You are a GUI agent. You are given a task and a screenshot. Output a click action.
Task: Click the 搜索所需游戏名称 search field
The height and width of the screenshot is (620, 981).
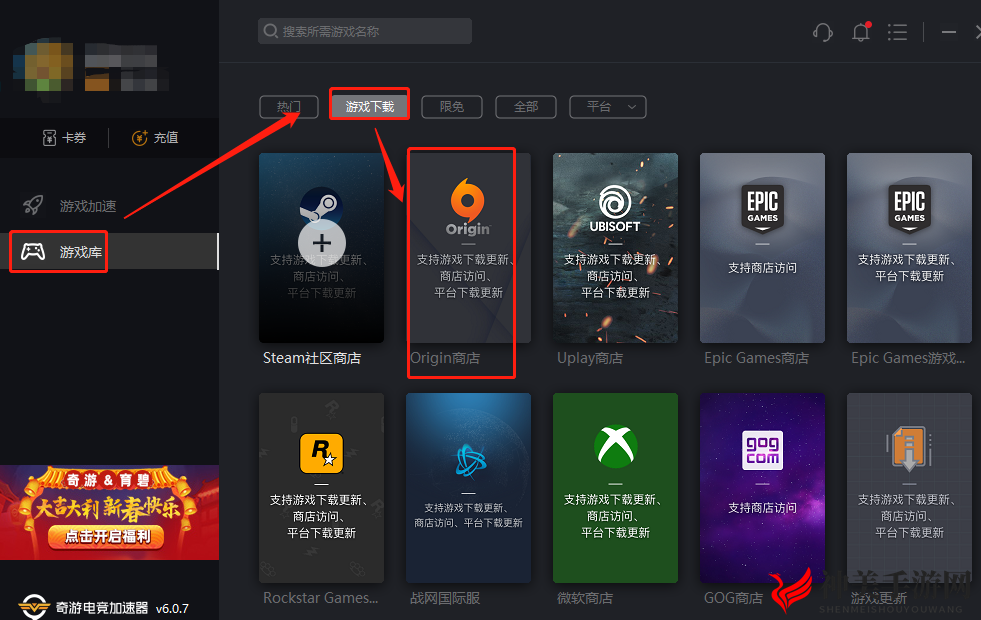[365, 31]
